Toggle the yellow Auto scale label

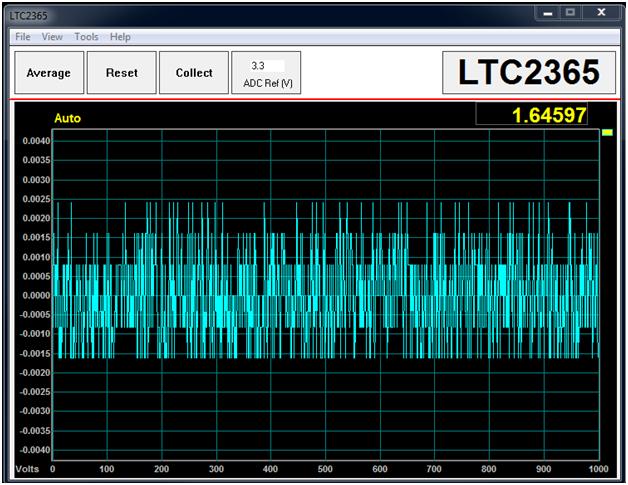pyautogui.click(x=67, y=118)
